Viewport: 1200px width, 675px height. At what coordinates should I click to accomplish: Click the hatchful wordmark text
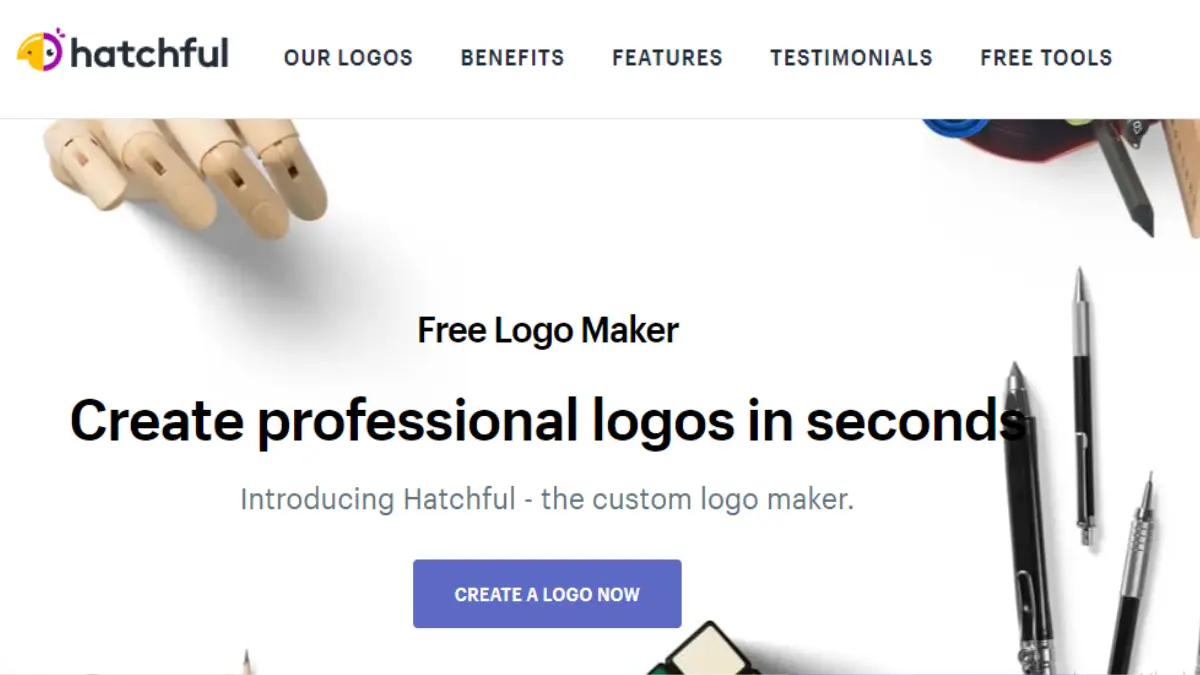[x=150, y=52]
